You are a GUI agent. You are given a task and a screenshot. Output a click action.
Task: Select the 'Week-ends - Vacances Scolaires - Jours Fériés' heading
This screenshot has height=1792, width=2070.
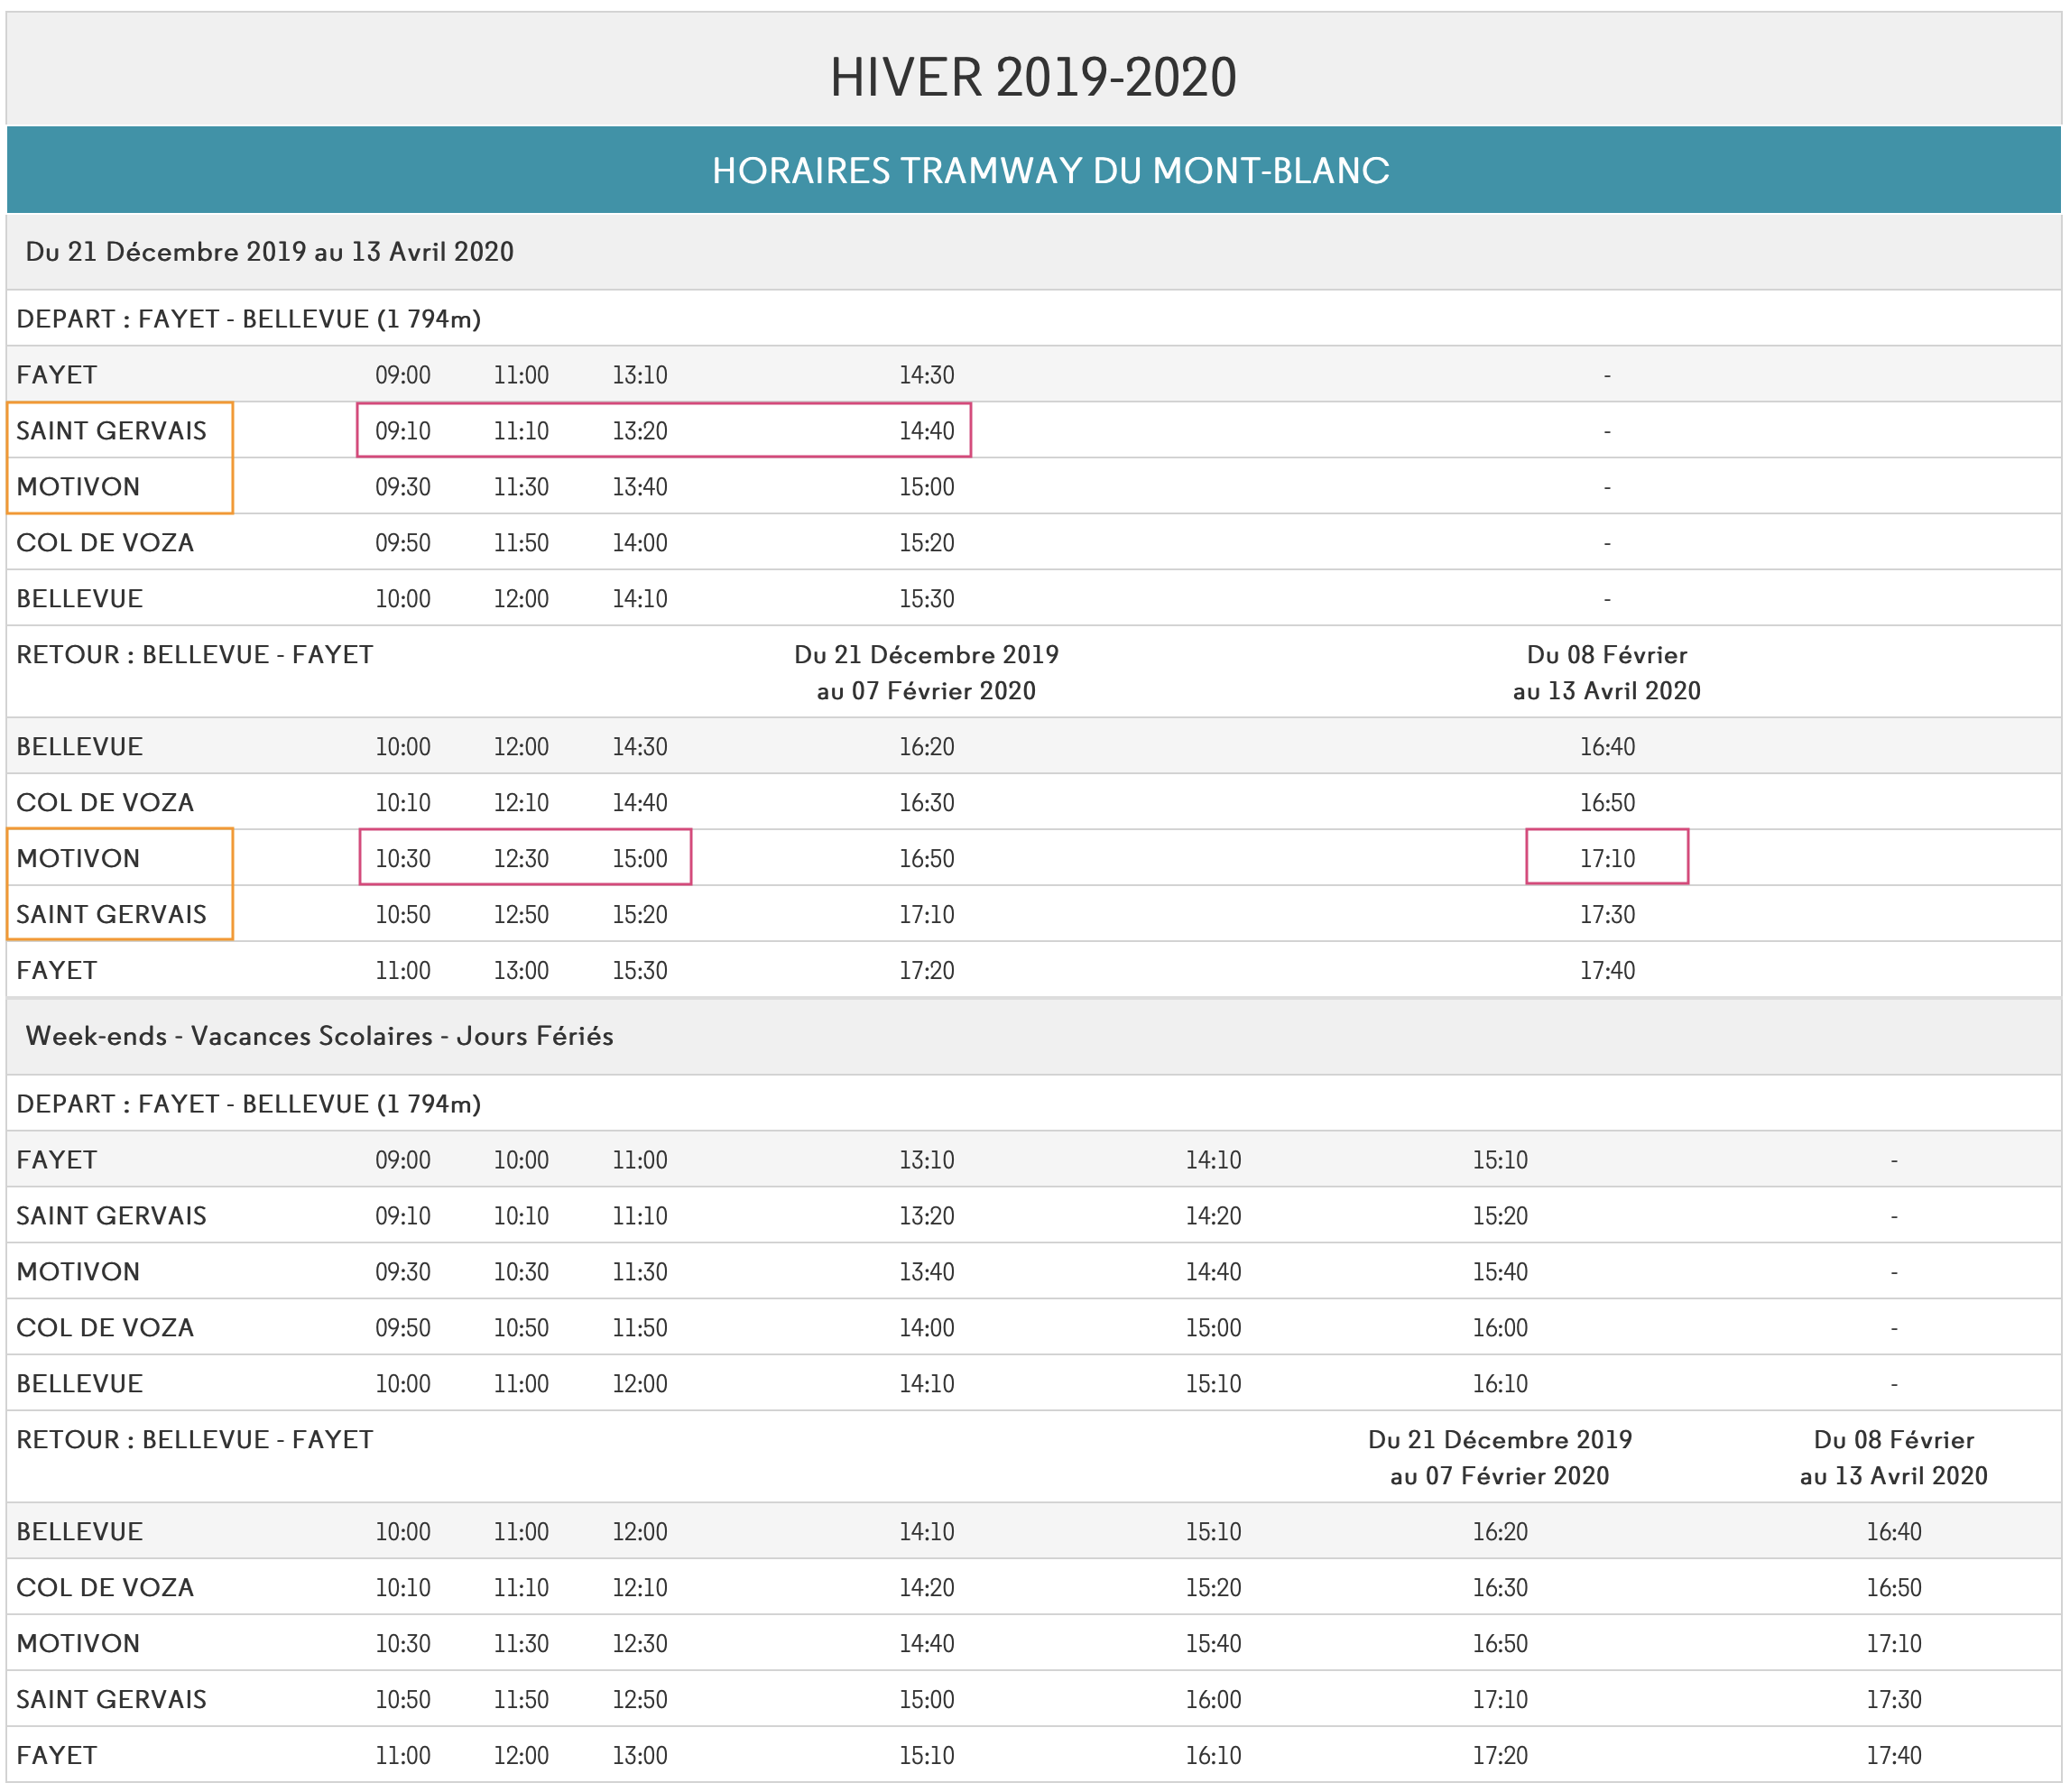[320, 1035]
